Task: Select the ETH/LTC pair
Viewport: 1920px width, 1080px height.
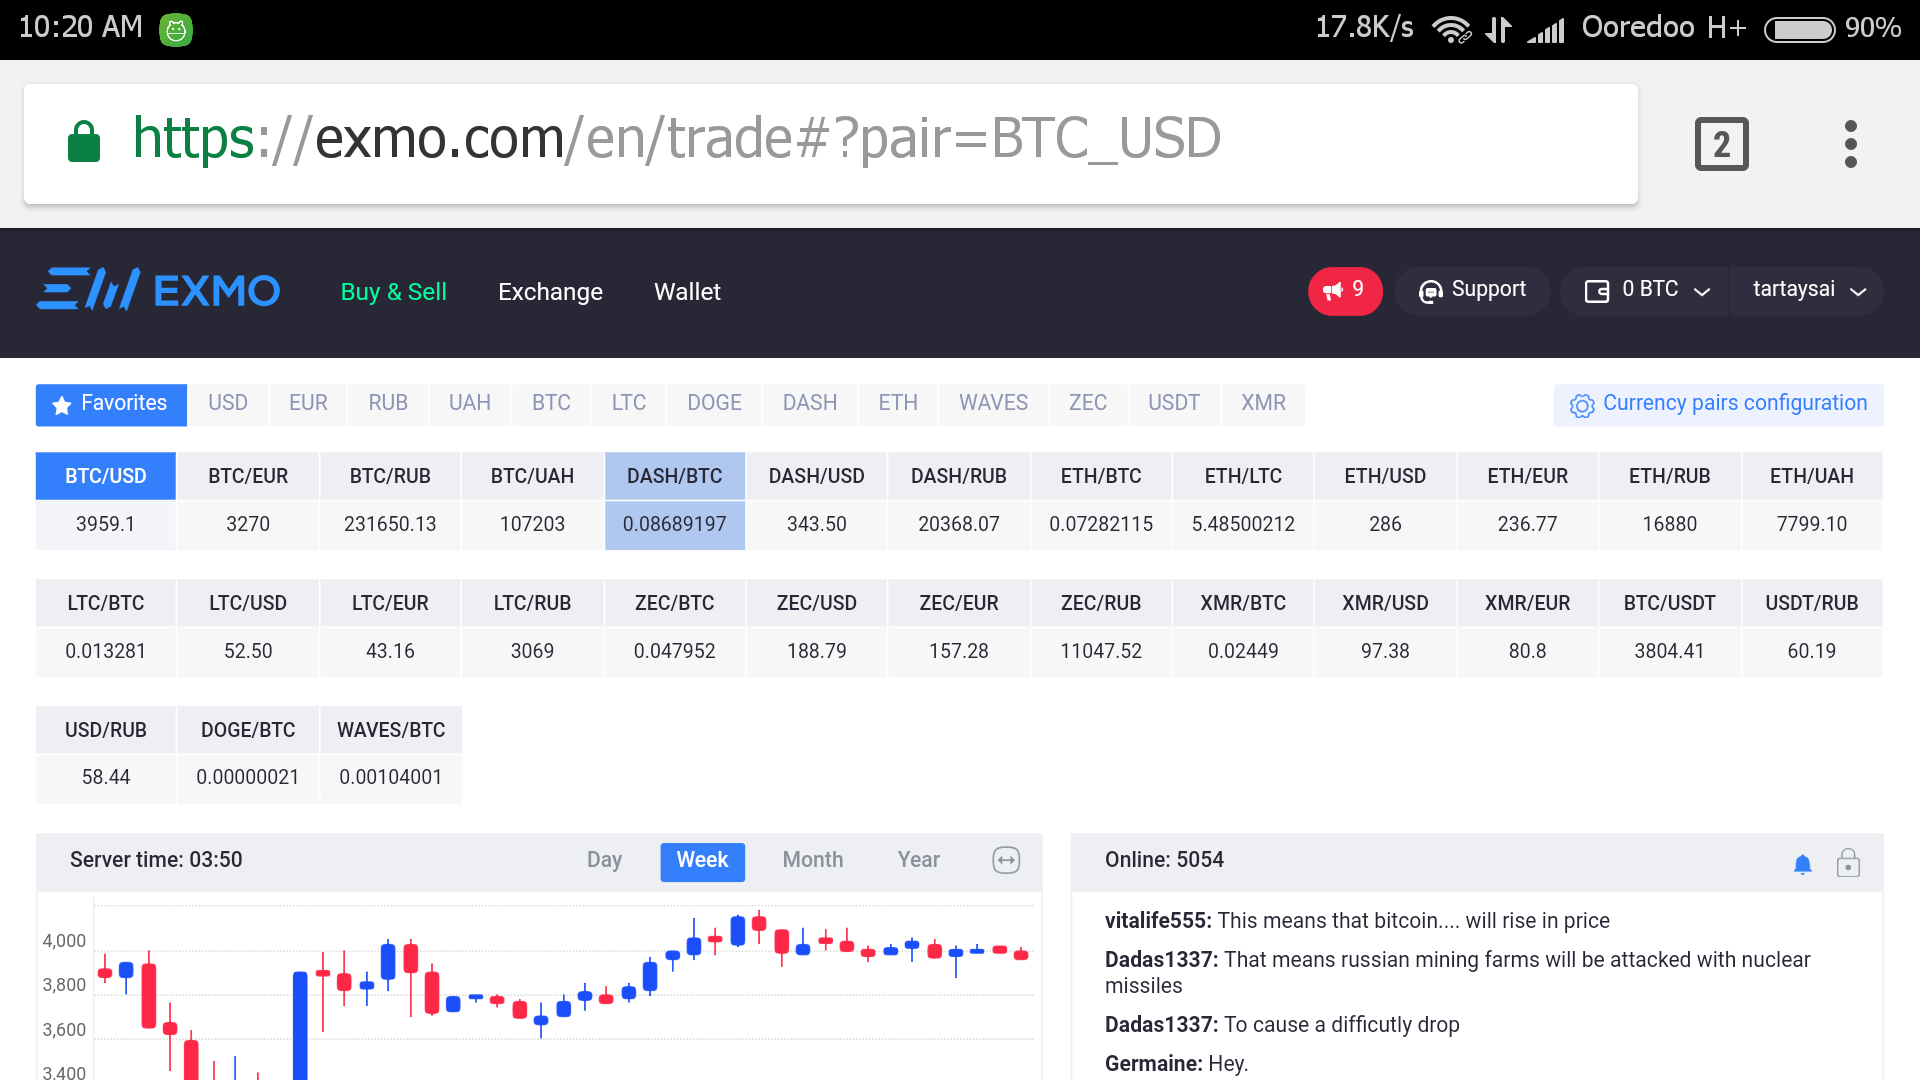Action: (1243, 500)
